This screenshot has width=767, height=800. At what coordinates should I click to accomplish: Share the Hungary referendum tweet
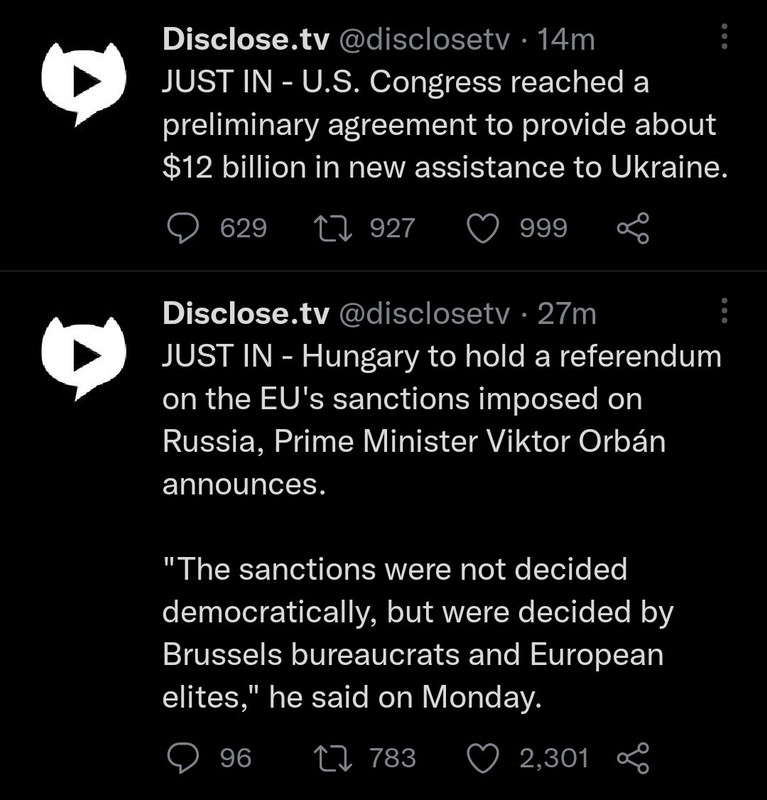(633, 758)
